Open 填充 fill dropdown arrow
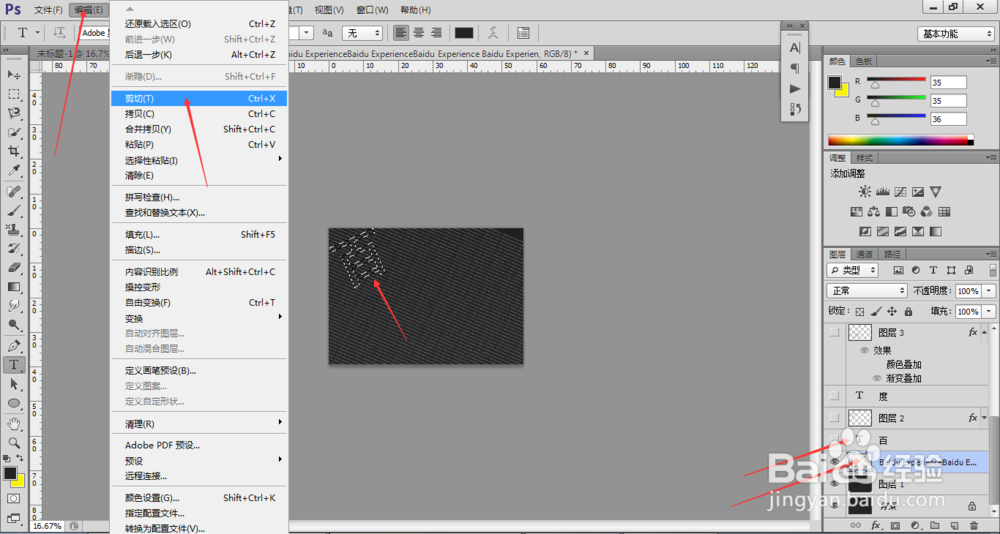 [x=989, y=311]
